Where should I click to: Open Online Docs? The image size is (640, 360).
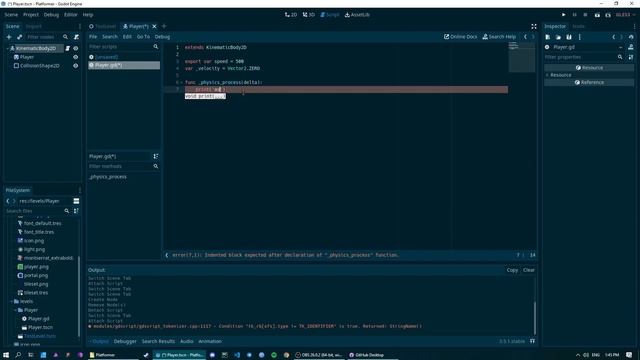(x=460, y=37)
